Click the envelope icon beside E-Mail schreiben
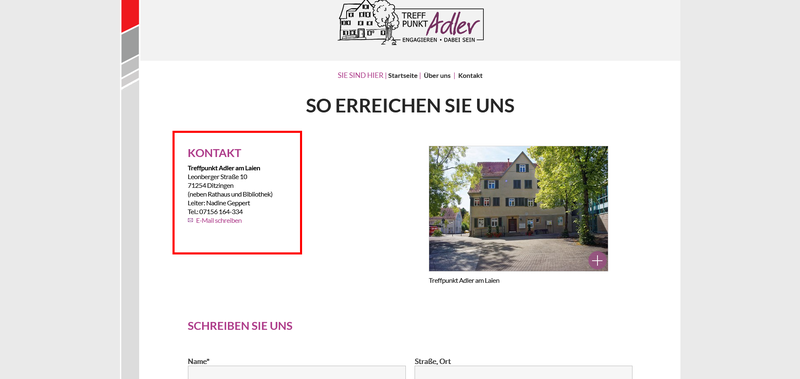Image resolution: width=800 pixels, height=379 pixels. pos(190,220)
